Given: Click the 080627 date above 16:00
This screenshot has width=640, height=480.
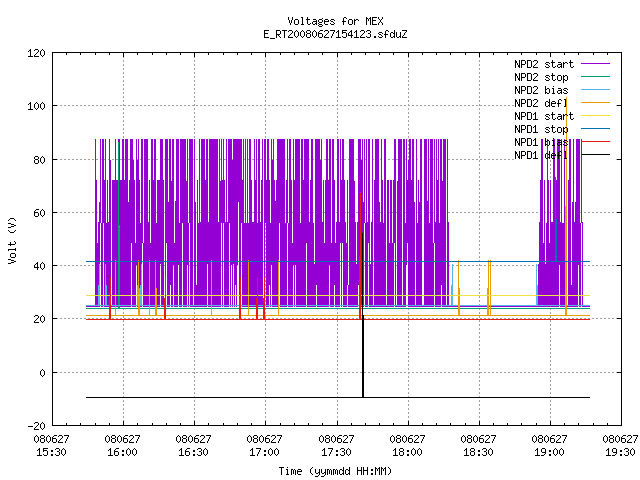Looking at the screenshot, I should click(122, 439).
